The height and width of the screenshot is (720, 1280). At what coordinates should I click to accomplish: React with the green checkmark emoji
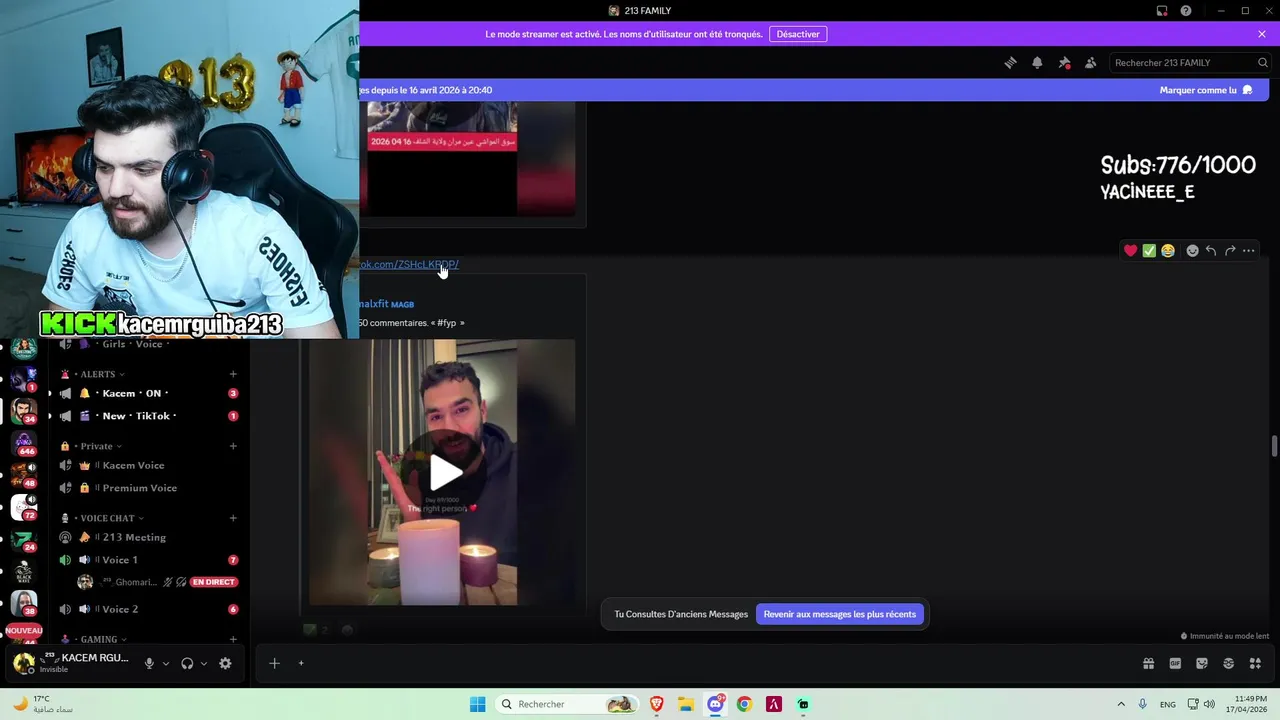(x=1149, y=251)
